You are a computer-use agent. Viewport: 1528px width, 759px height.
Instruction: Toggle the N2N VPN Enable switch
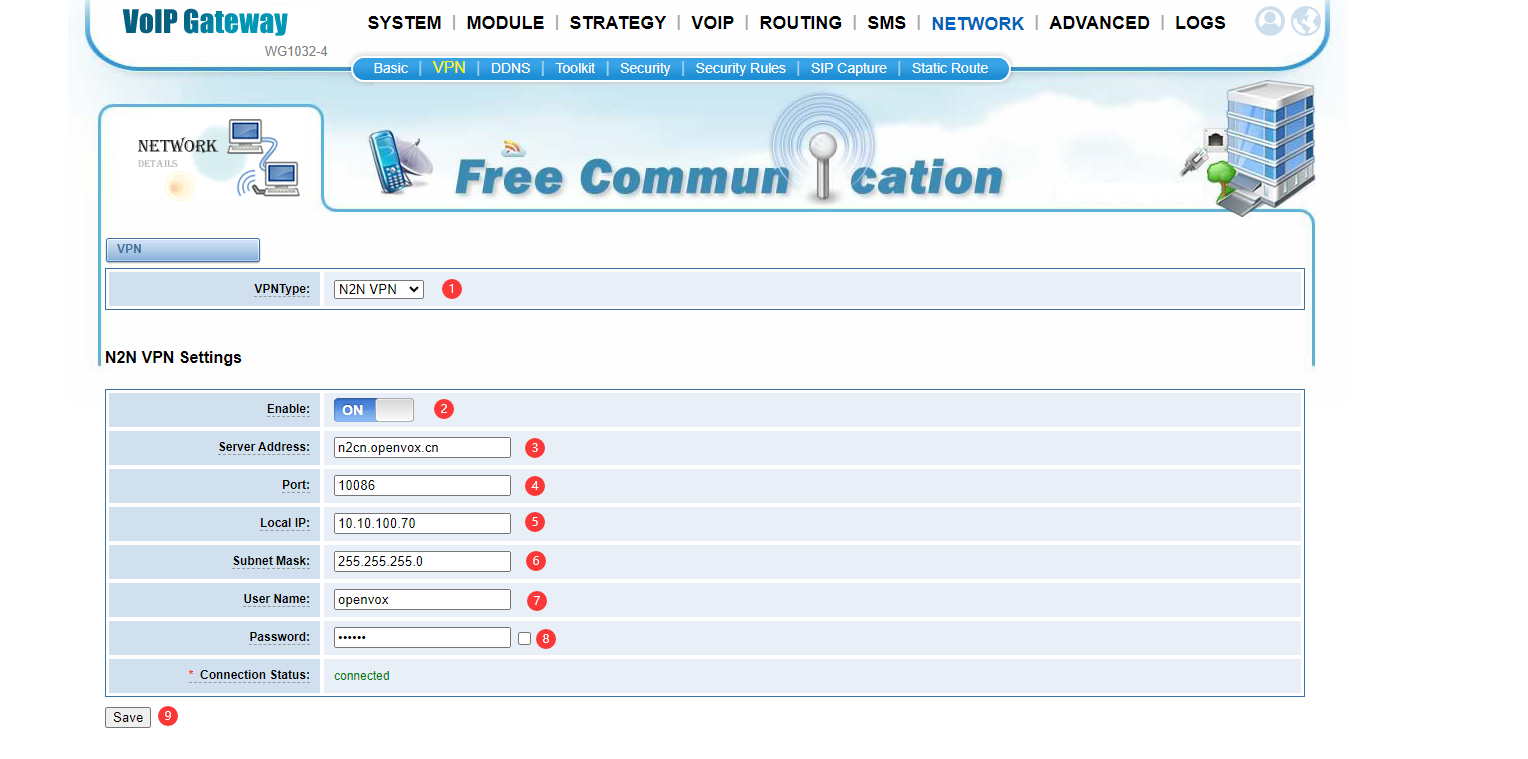tap(373, 410)
